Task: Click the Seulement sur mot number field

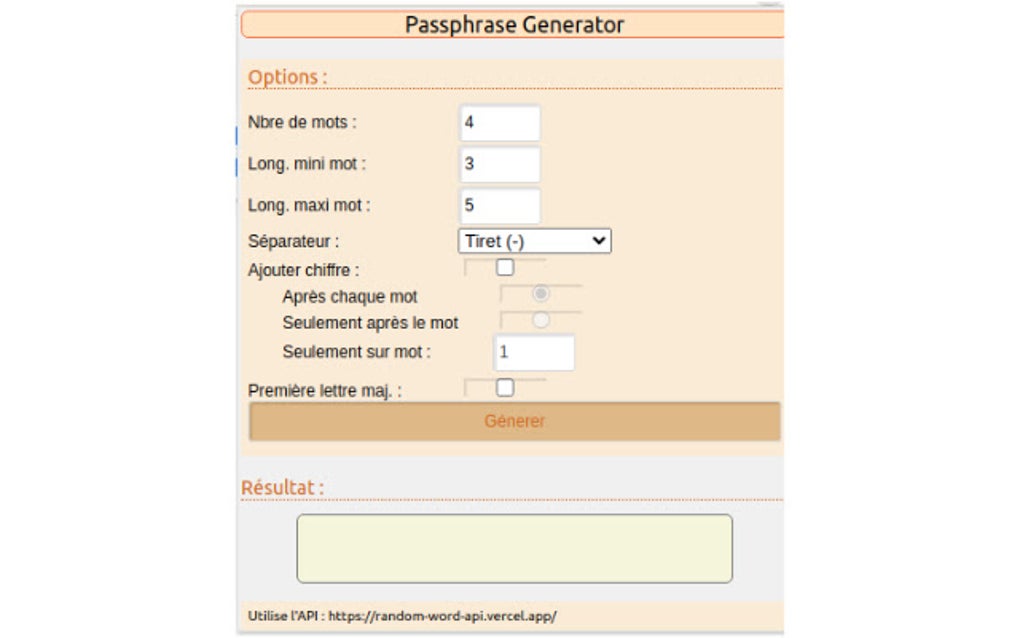Action: [533, 352]
